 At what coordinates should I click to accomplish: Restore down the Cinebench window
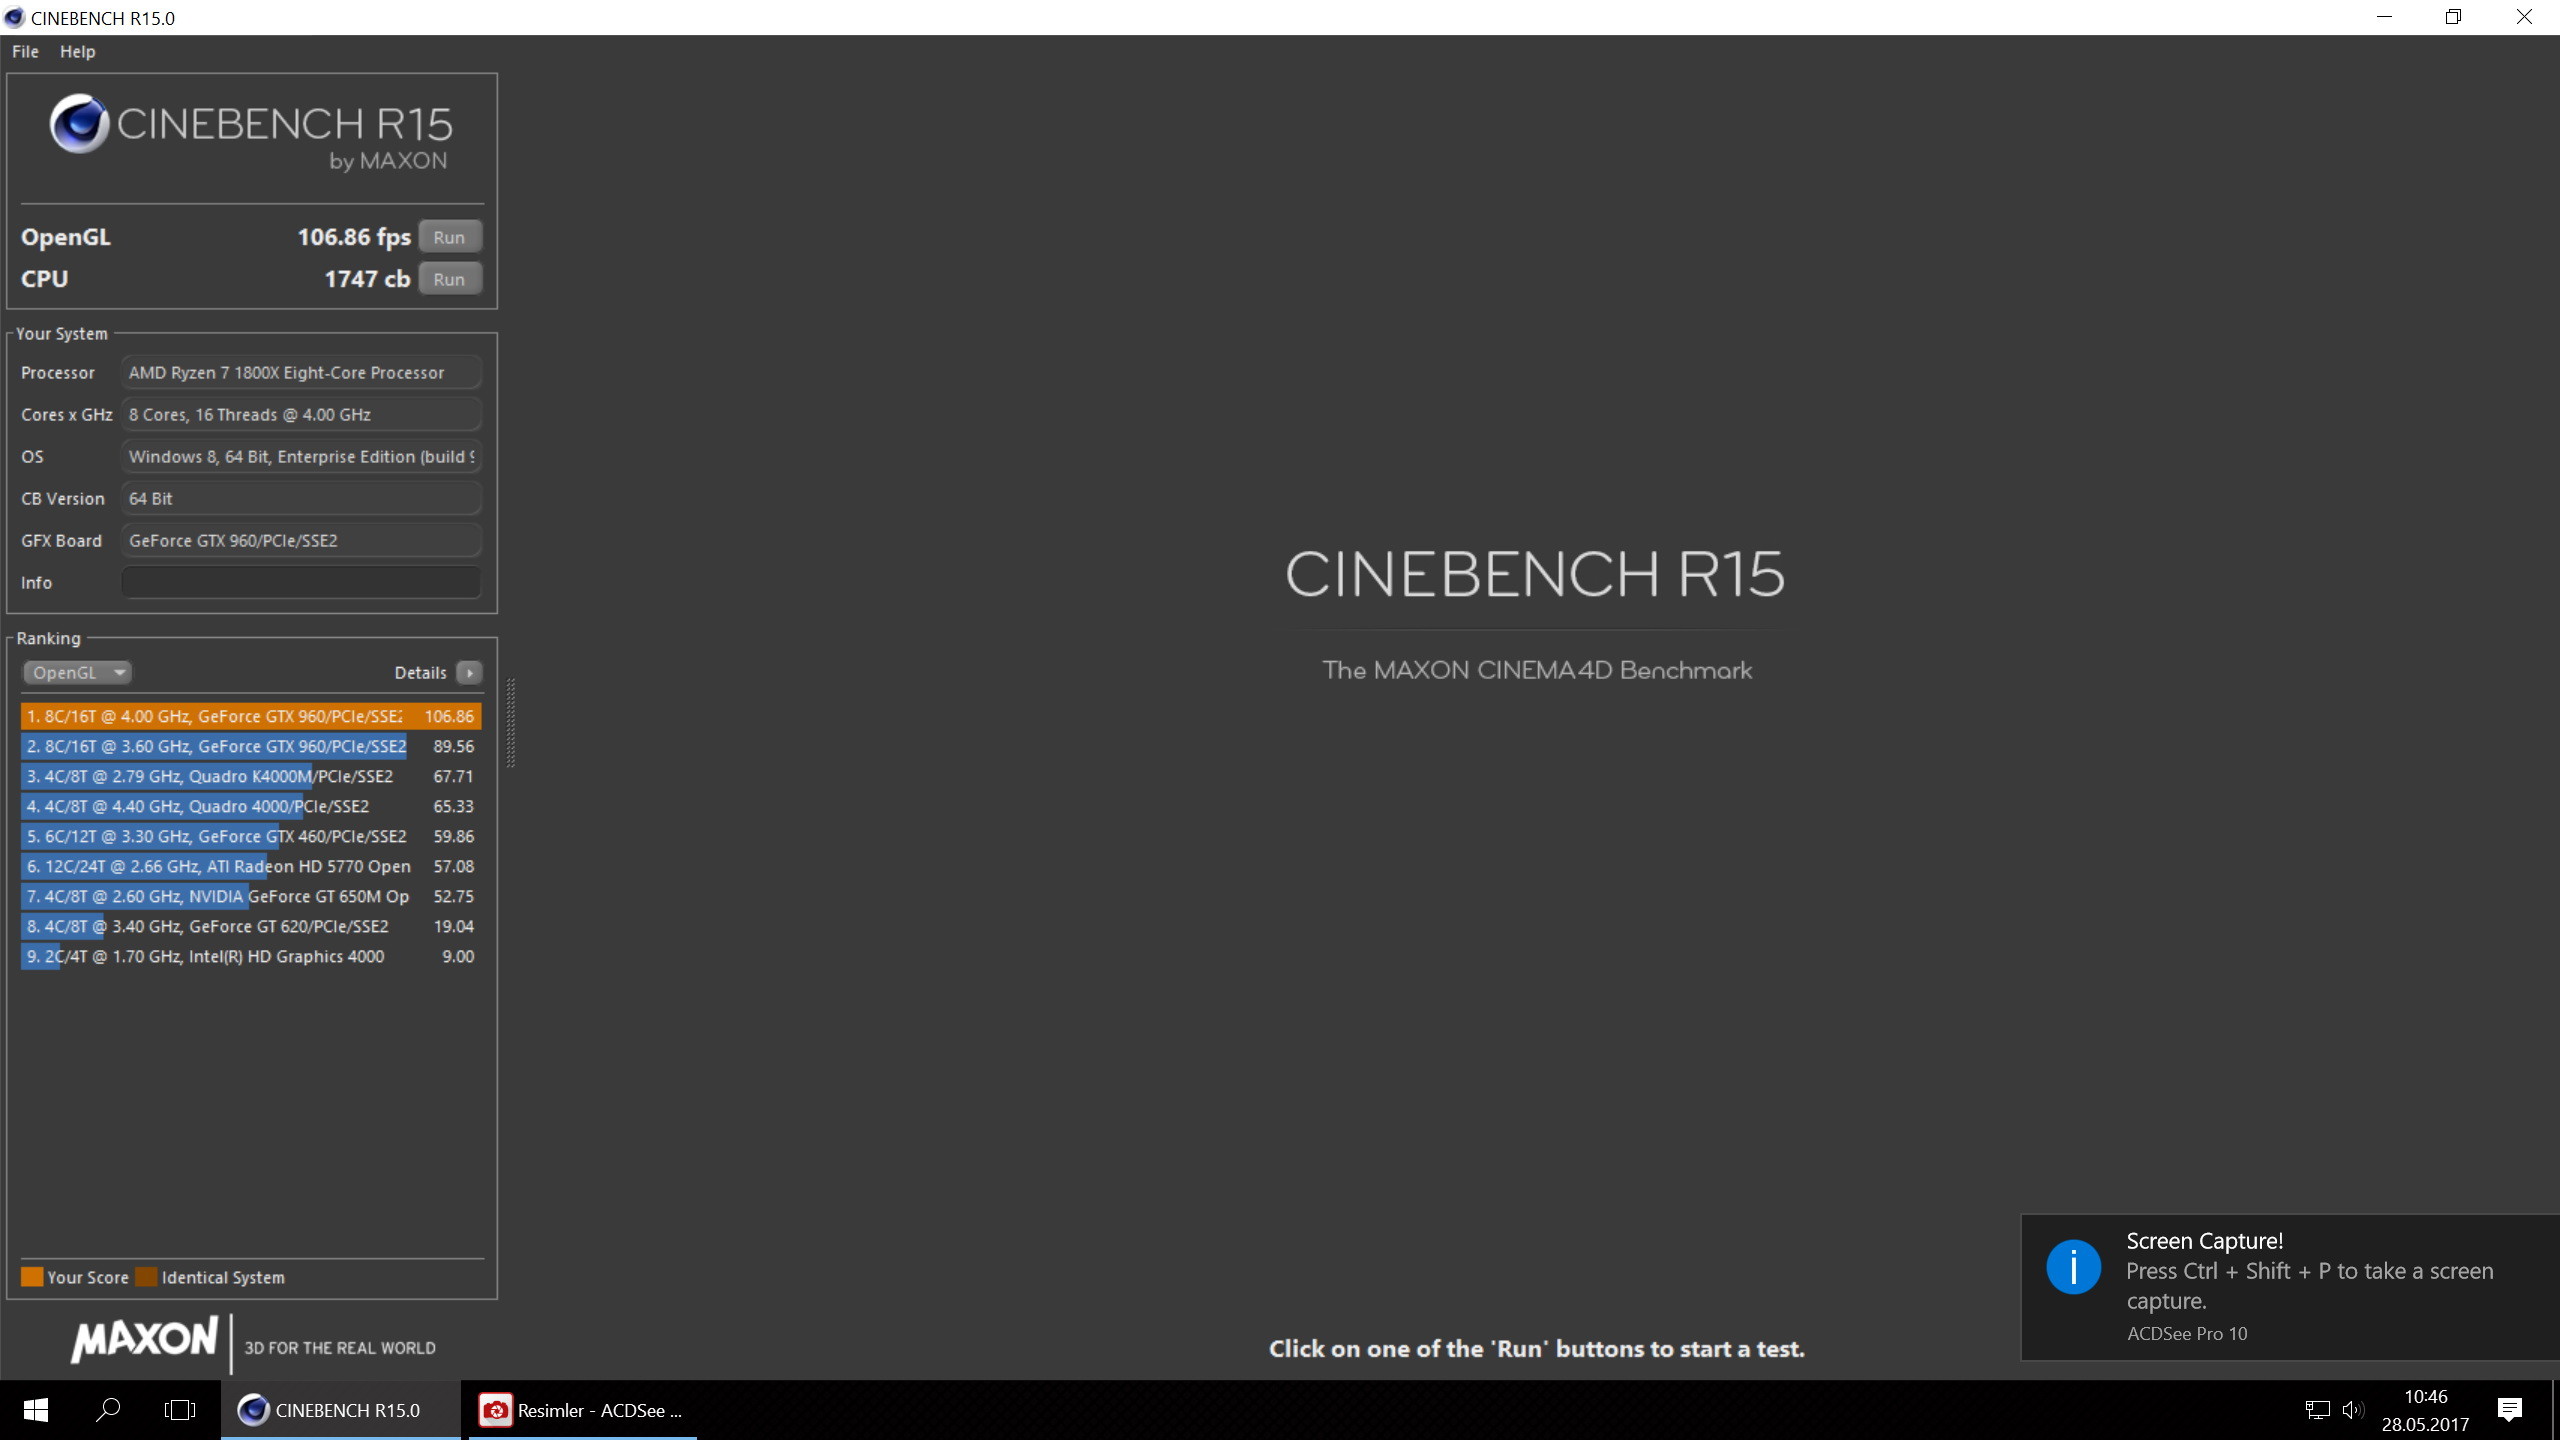(2453, 17)
